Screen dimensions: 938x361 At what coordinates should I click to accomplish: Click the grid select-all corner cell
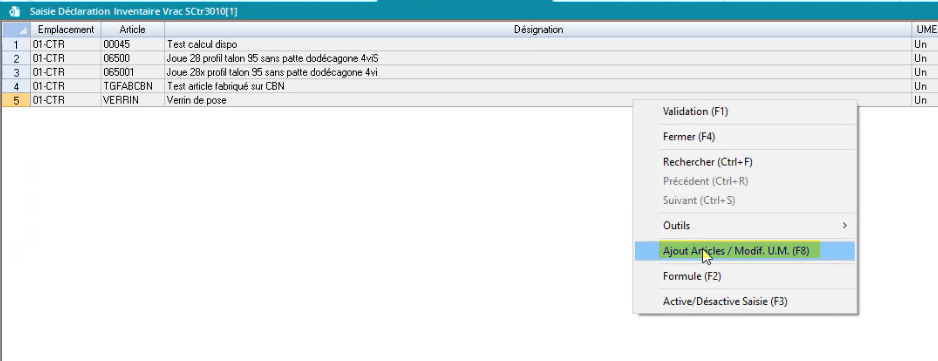click(16, 29)
